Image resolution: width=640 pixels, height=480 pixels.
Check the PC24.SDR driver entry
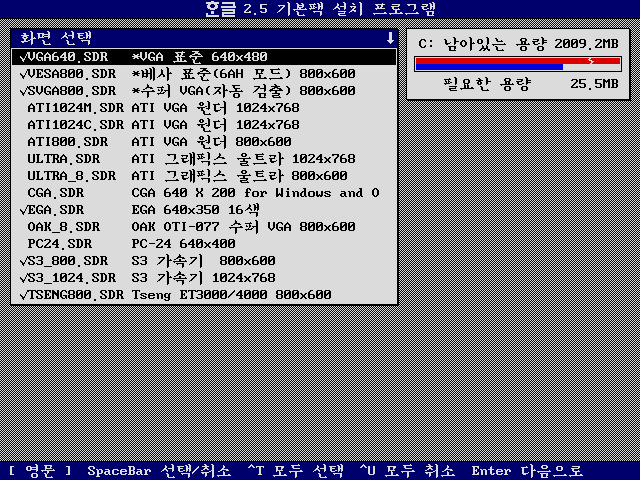pyautogui.click(x=204, y=244)
